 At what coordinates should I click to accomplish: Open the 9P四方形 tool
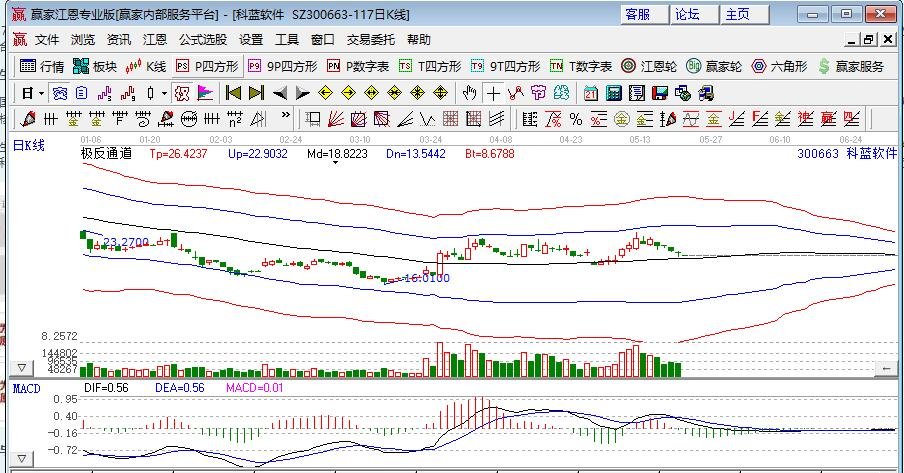click(x=282, y=66)
